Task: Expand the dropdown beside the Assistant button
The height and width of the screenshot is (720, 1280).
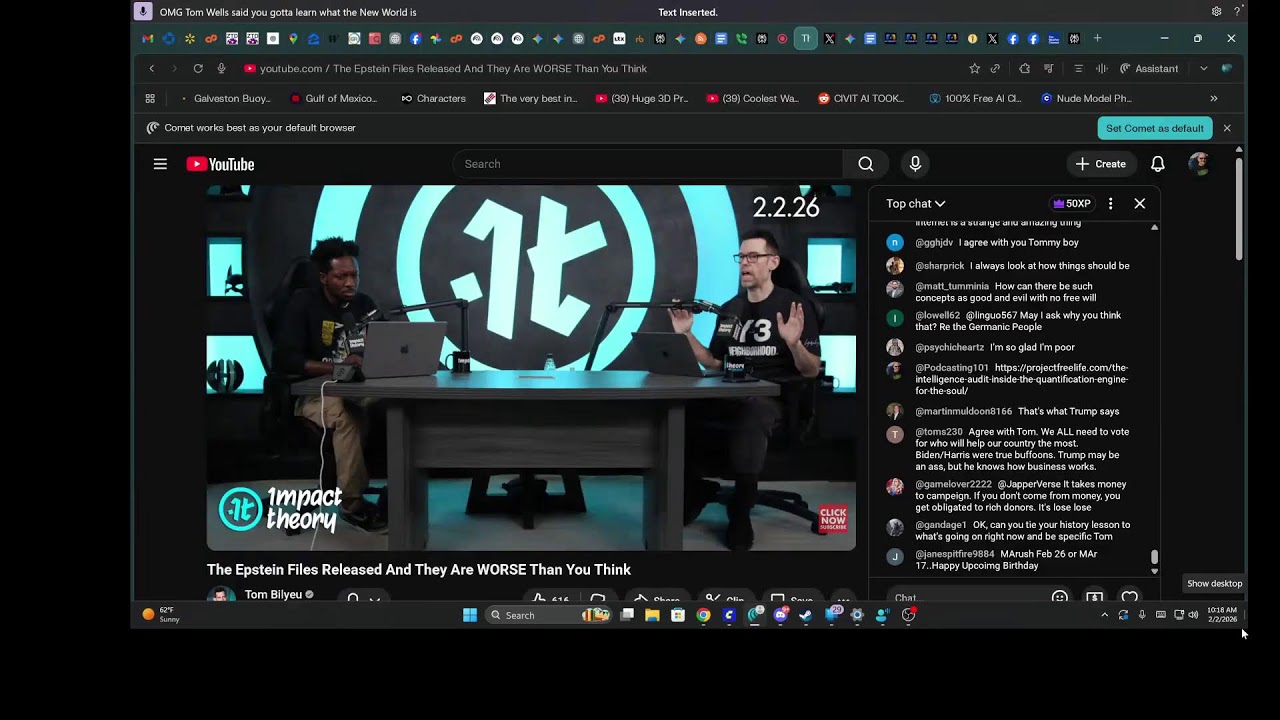Action: coord(1203,68)
